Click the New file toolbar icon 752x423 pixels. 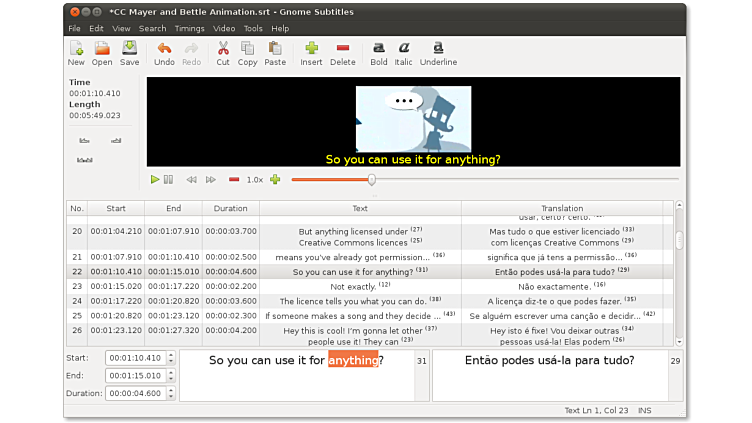click(x=76, y=52)
